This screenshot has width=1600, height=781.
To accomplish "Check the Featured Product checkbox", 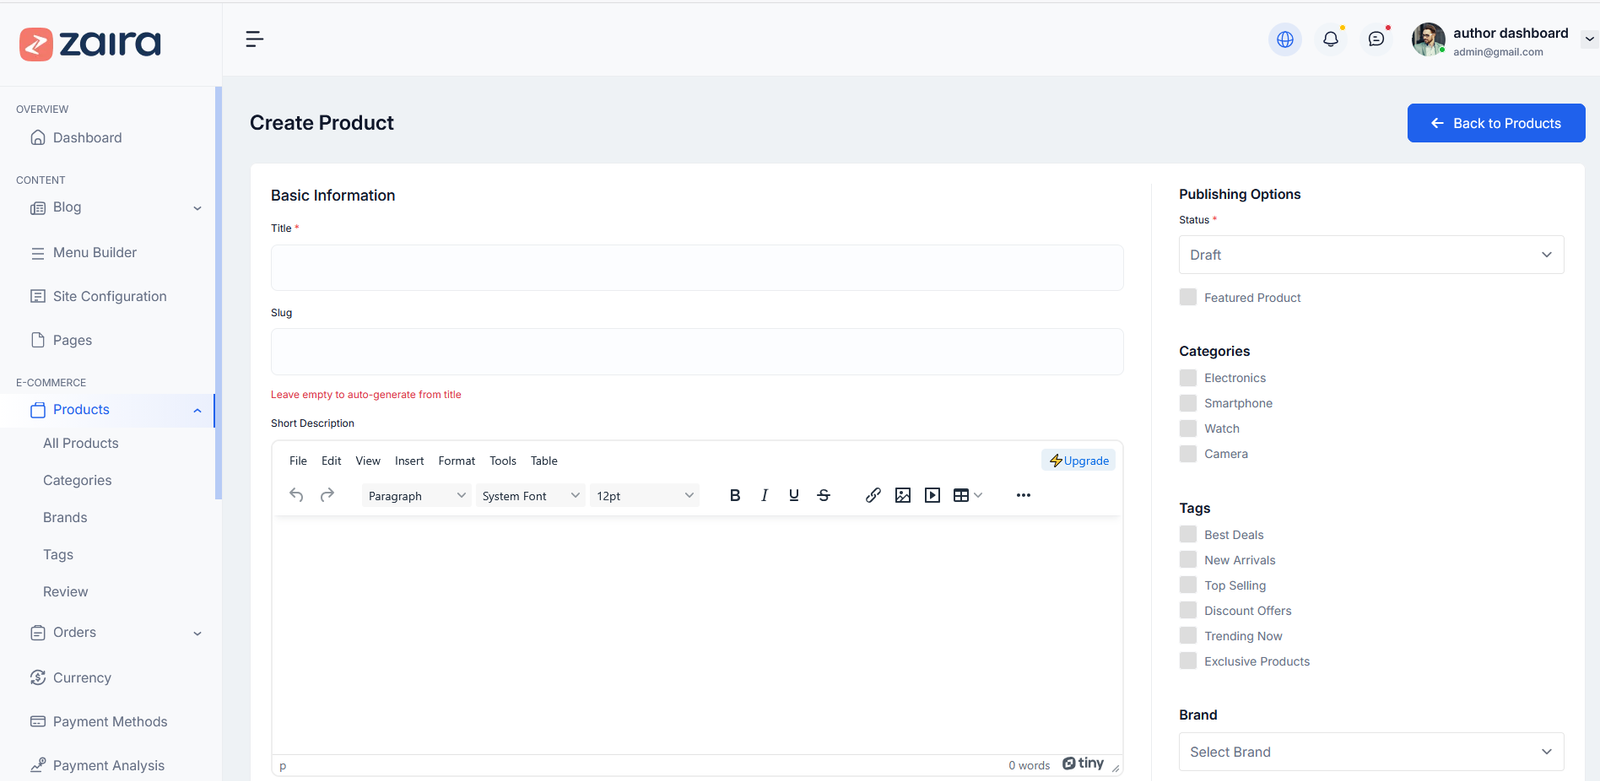I will point(1188,297).
